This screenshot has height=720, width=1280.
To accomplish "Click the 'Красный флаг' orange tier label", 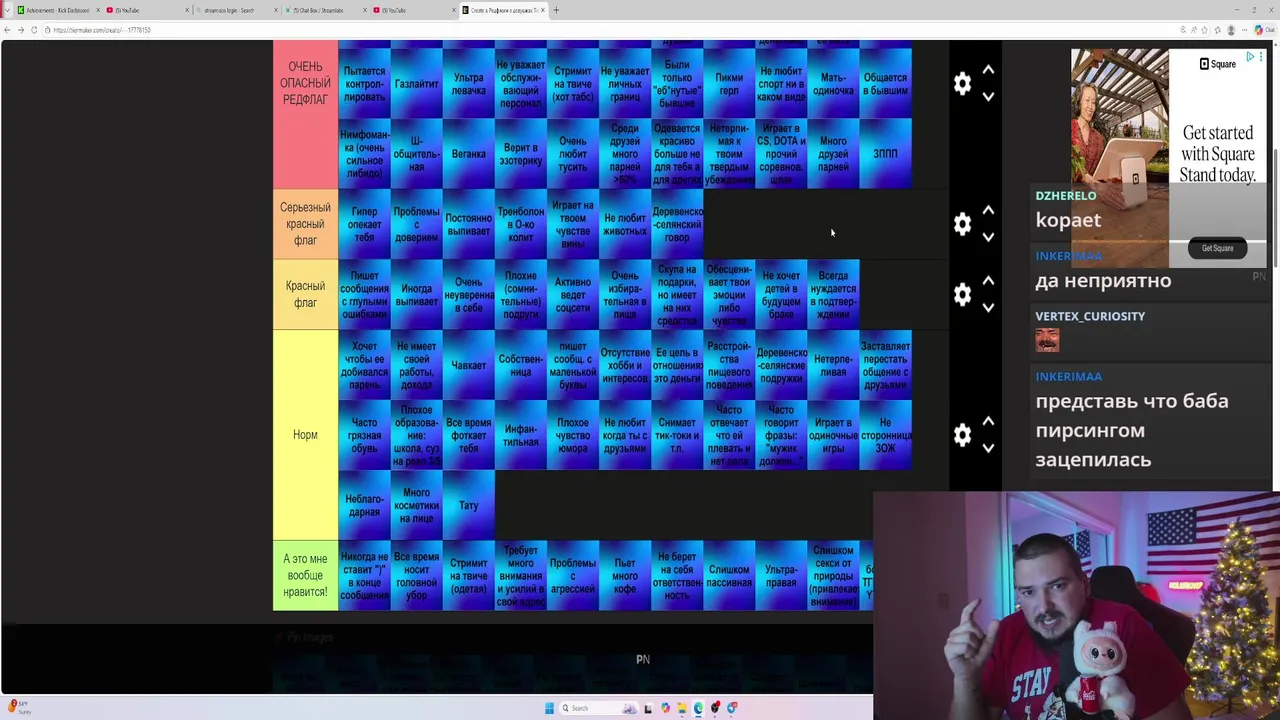I will click(x=305, y=294).
